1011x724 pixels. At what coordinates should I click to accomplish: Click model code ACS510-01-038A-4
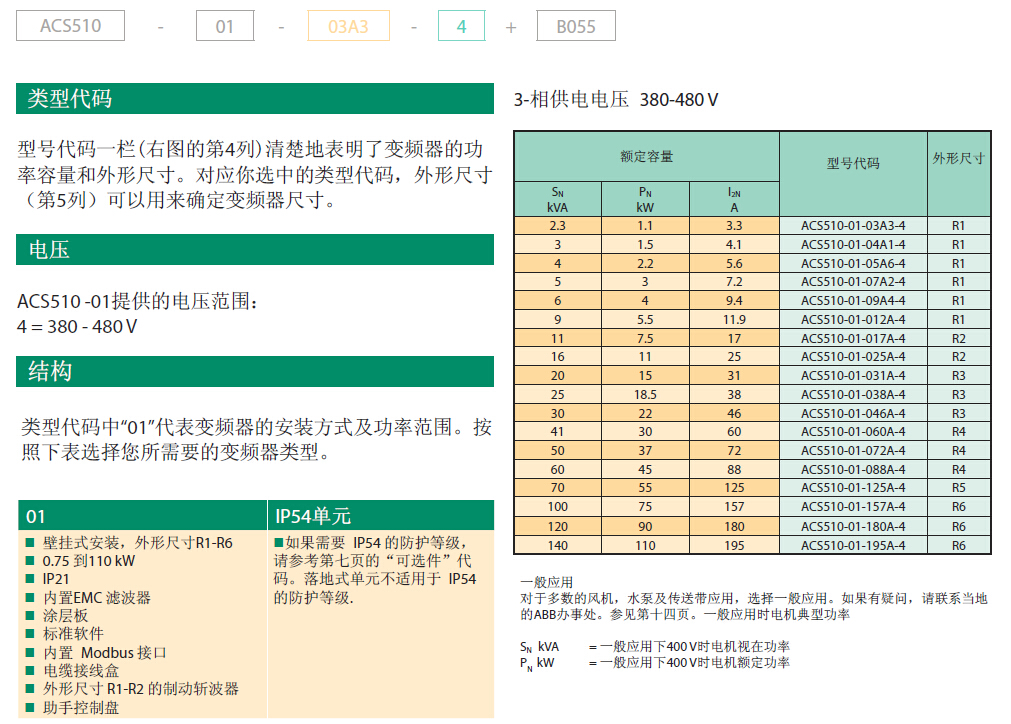tap(853, 394)
